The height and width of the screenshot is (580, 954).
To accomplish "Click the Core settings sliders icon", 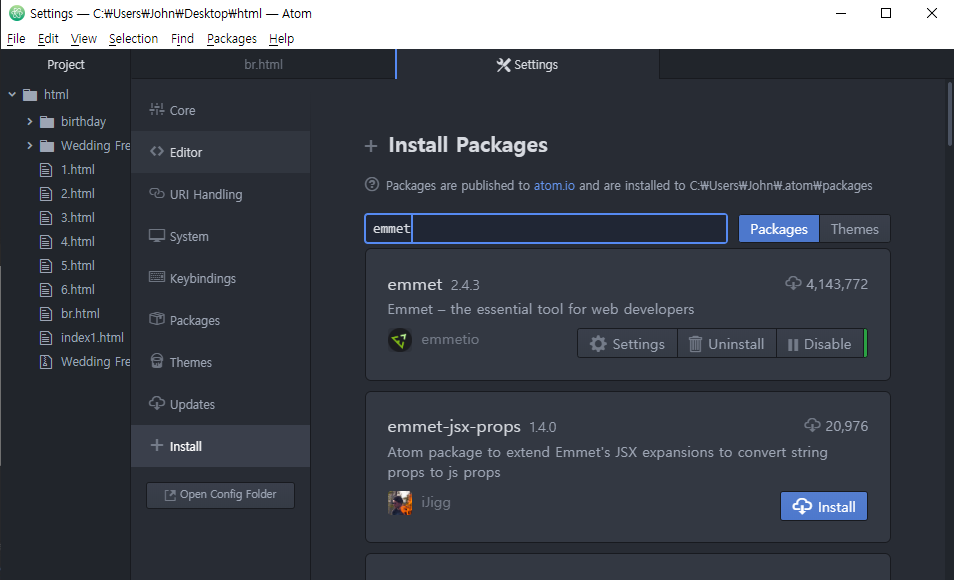I will (156, 110).
